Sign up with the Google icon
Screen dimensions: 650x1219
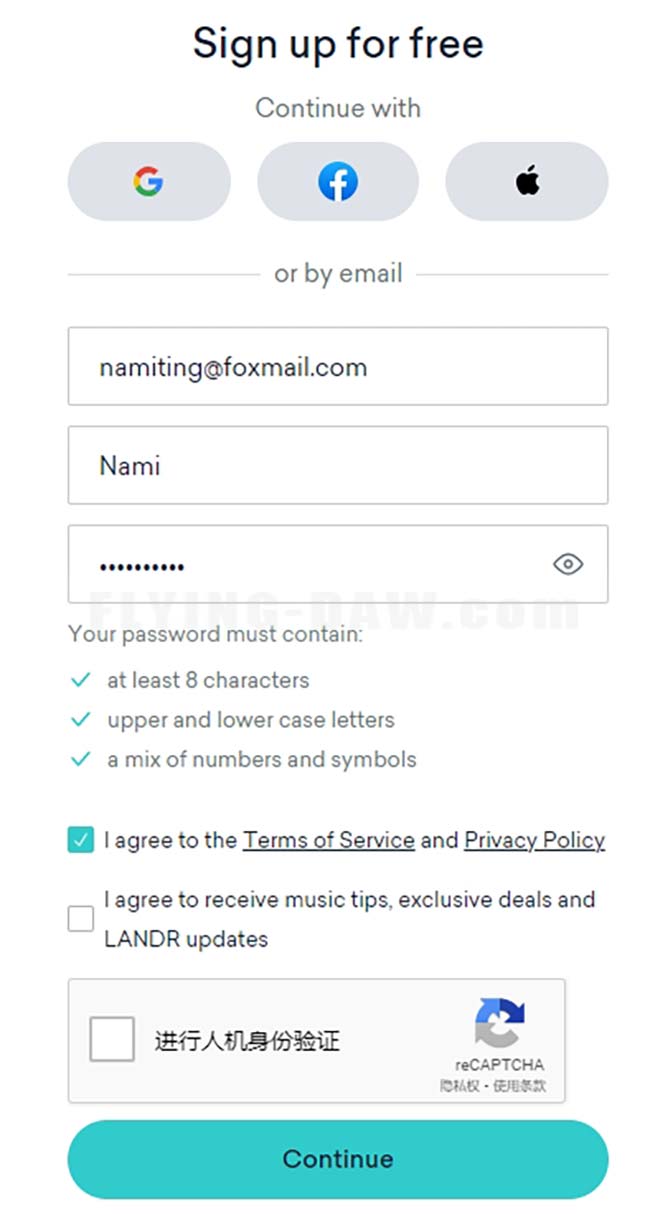[148, 181]
